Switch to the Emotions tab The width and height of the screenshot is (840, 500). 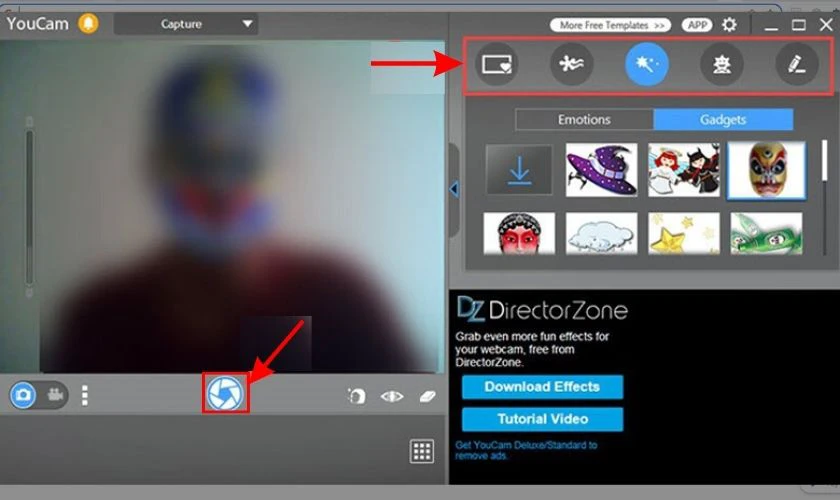pos(584,119)
